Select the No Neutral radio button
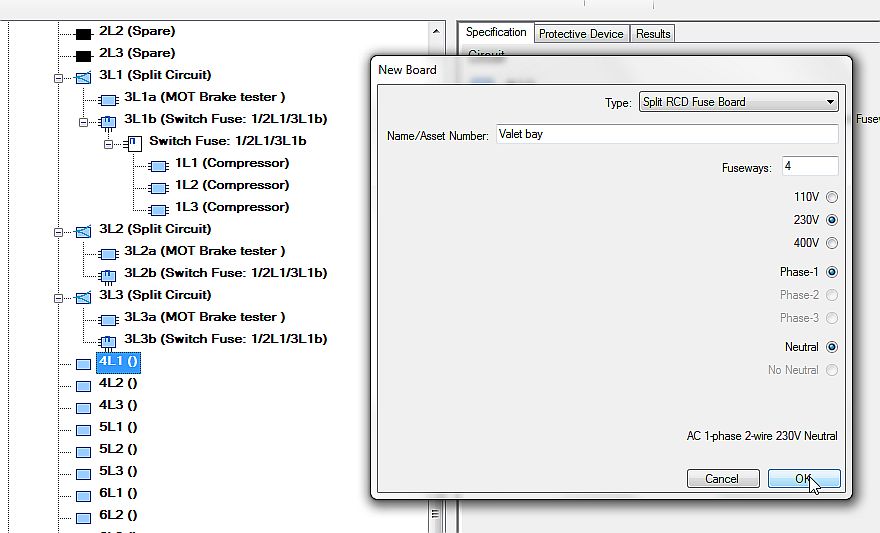The image size is (880, 533). [832, 370]
